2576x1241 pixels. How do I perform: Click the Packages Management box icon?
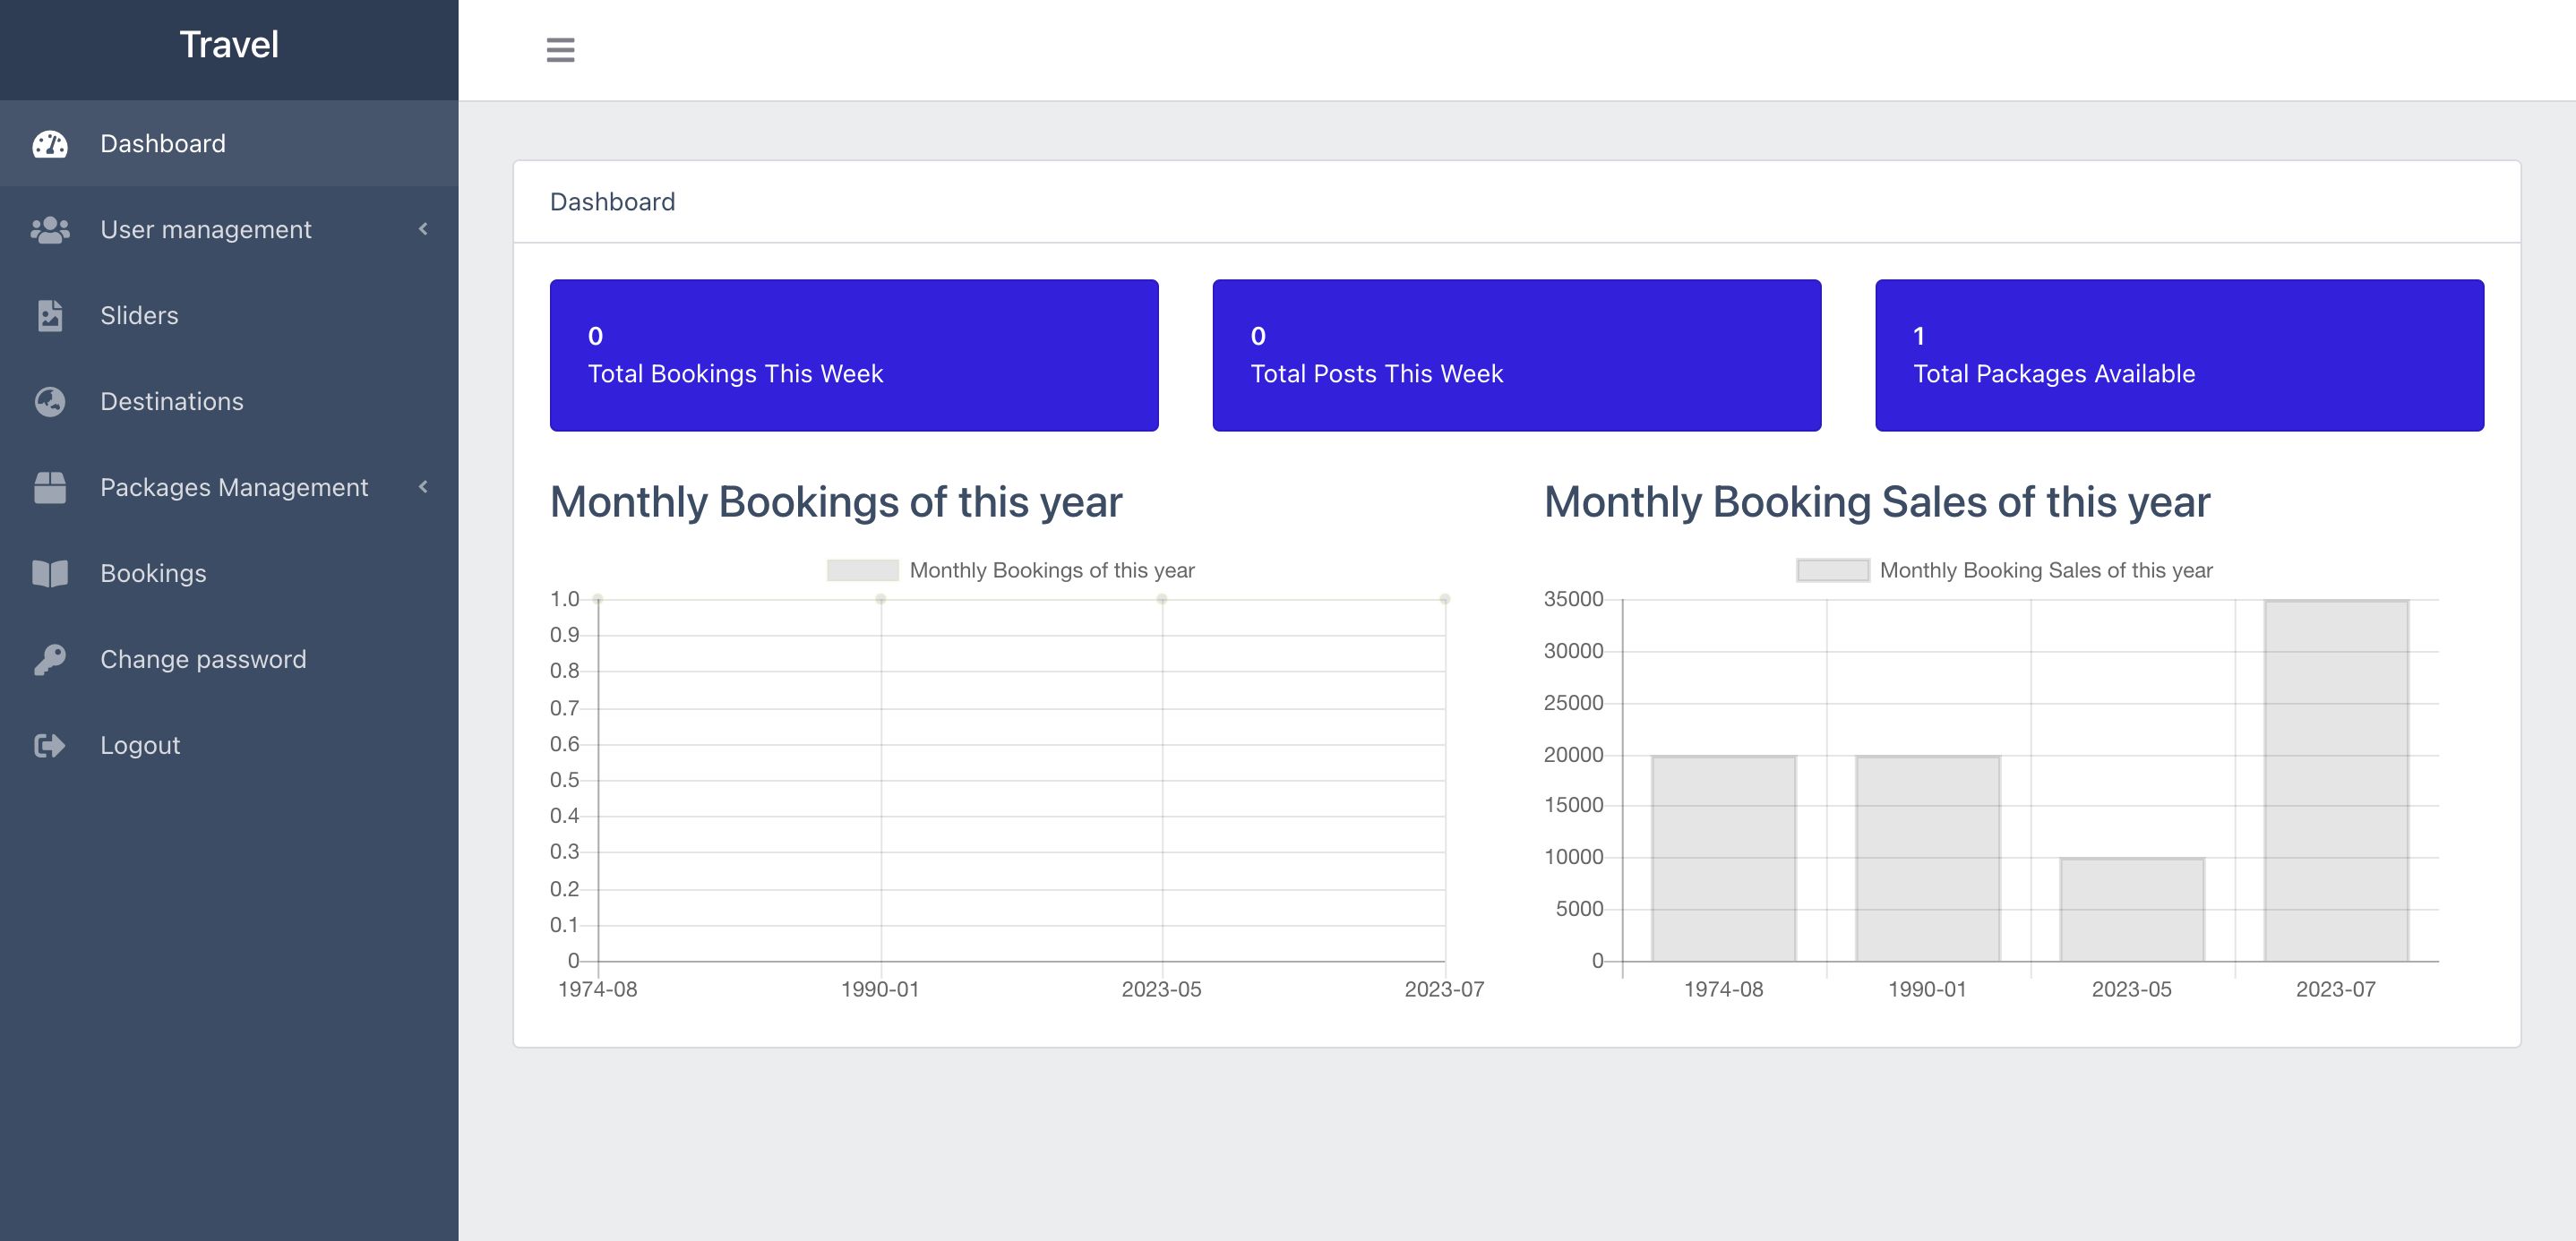(50, 488)
